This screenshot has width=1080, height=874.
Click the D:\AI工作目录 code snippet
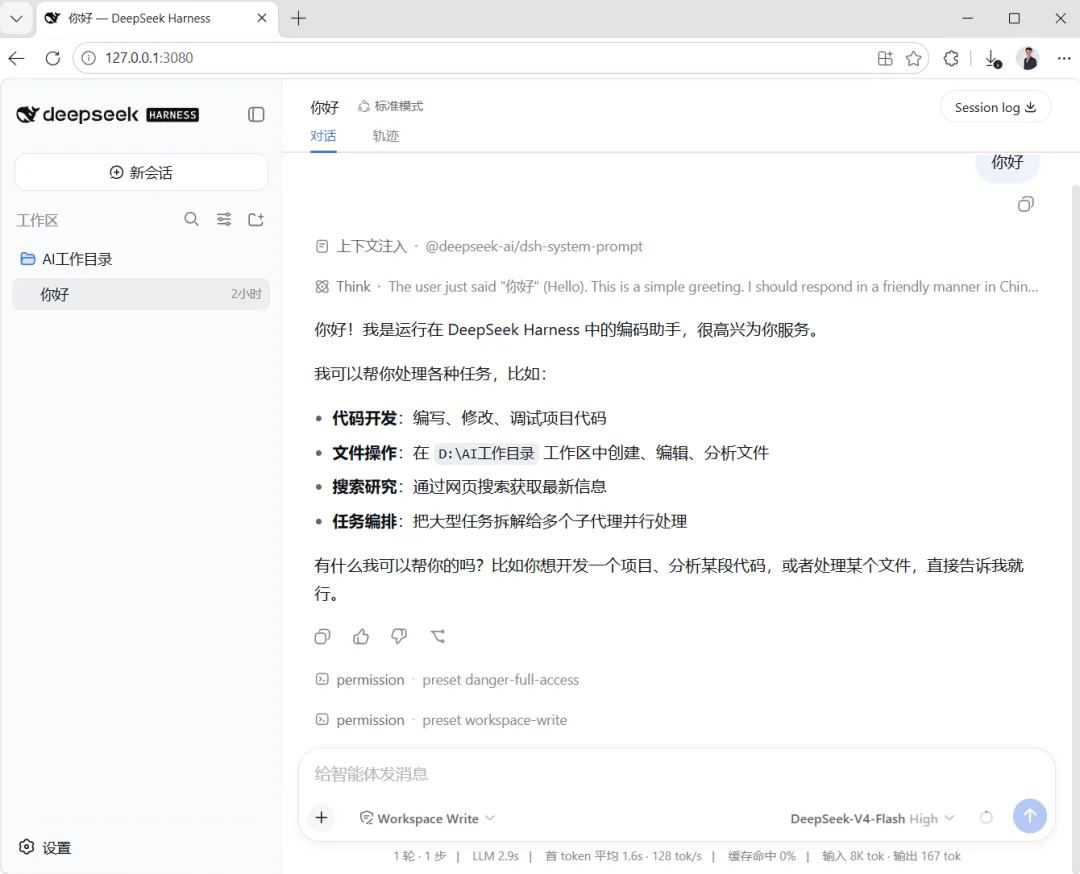pos(486,453)
